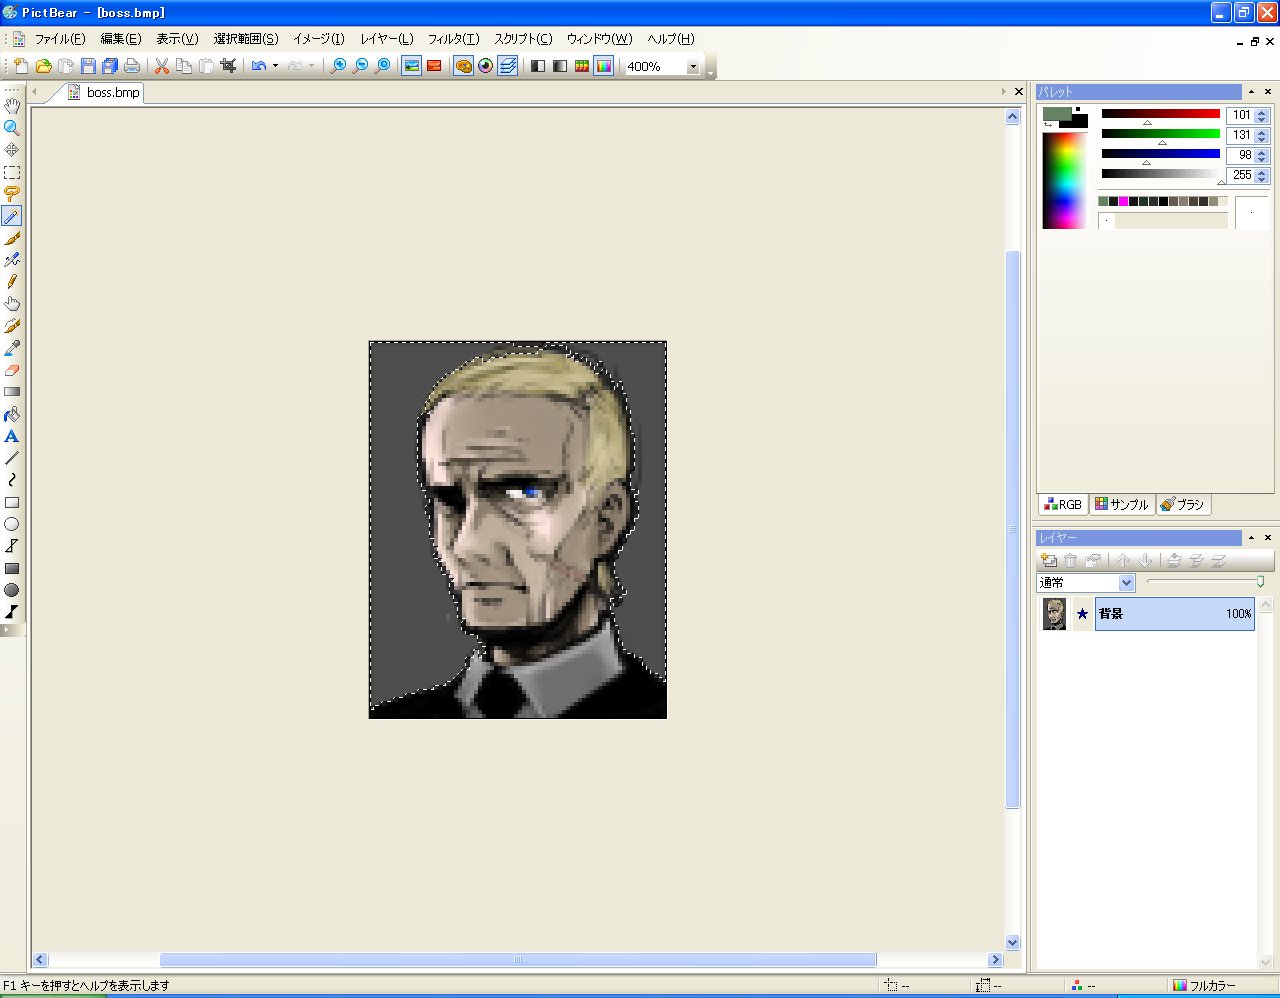Open the フィルタ(T) menu
This screenshot has height=998, width=1280.
click(454, 39)
